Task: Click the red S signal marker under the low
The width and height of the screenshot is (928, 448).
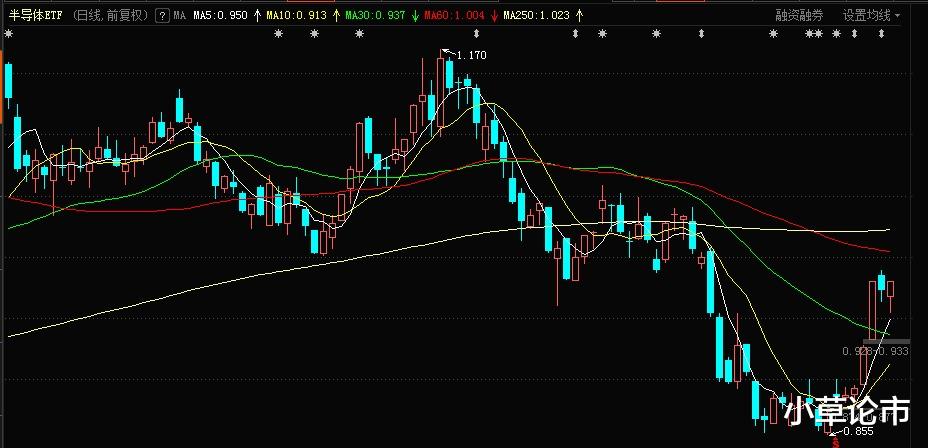Action: click(x=836, y=441)
